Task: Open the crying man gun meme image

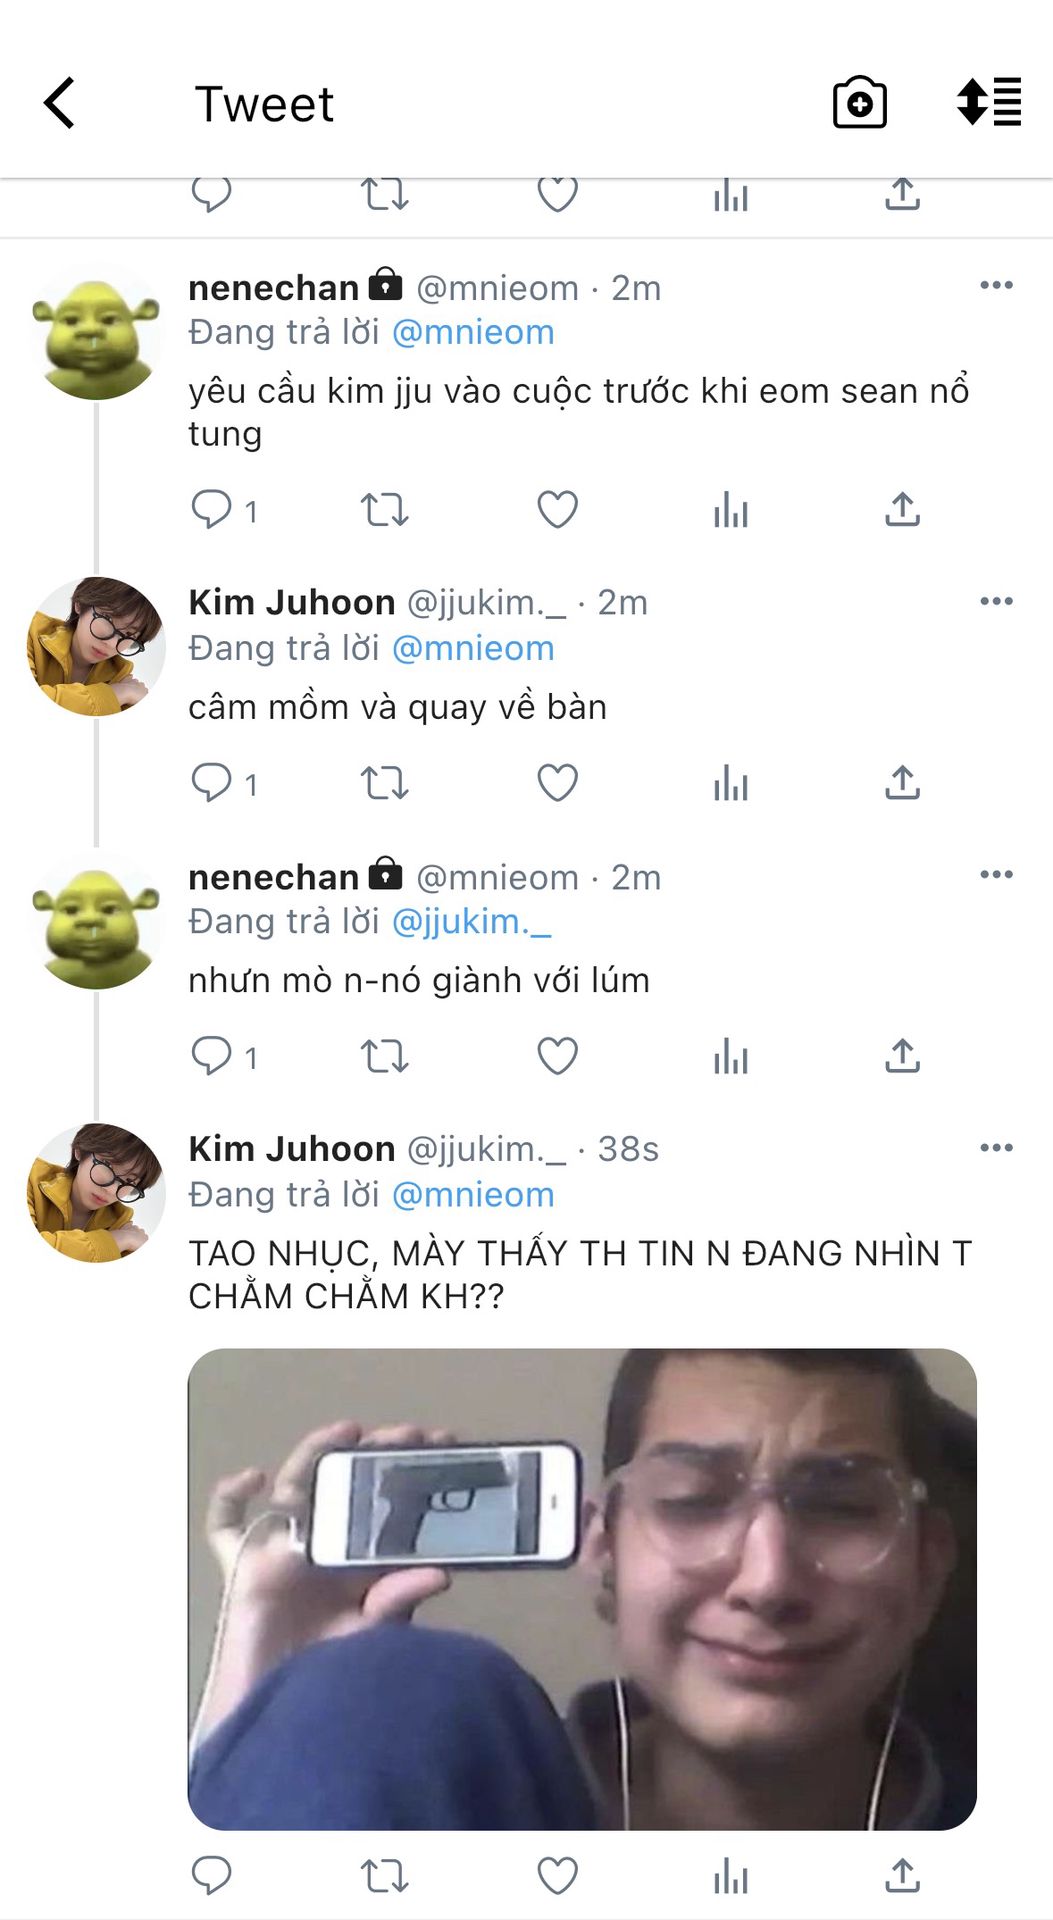Action: coord(582,1589)
